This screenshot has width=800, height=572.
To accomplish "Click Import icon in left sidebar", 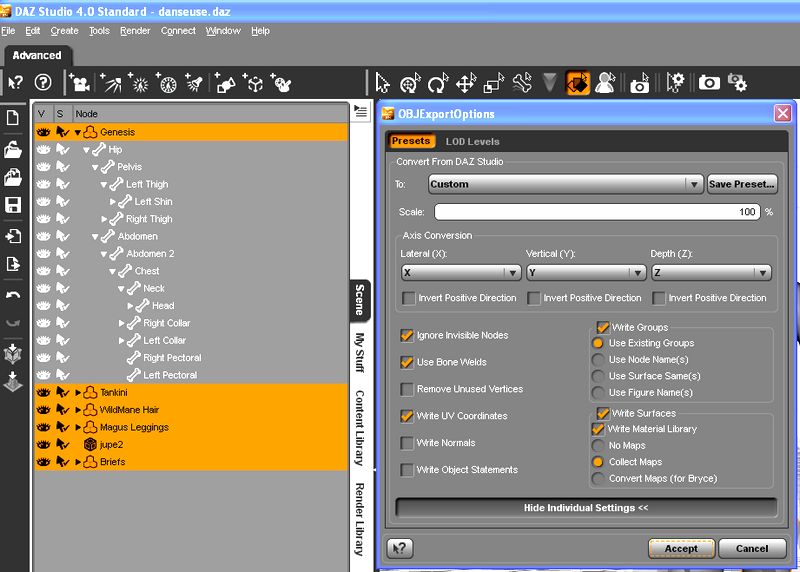I will pyautogui.click(x=12, y=236).
